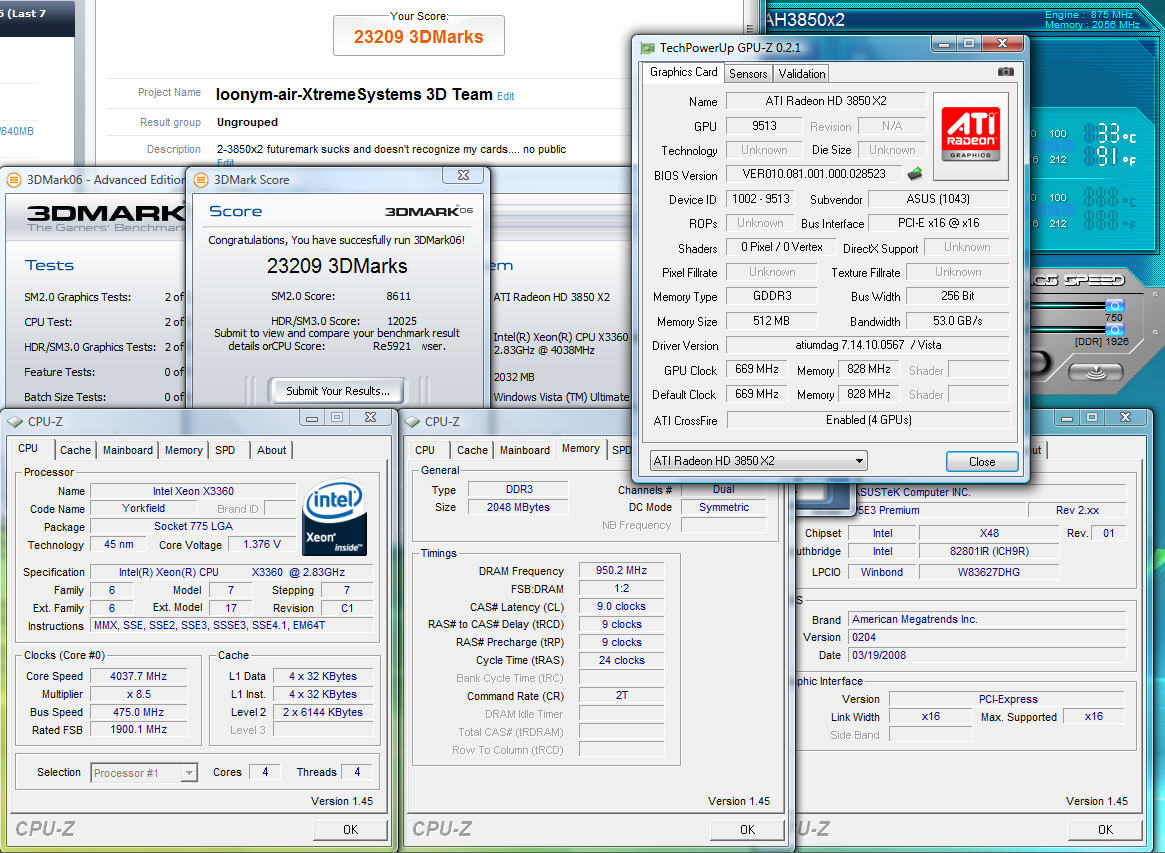The image size is (1165, 853).
Task: Click the memory Type value DDR3
Action: (x=519, y=489)
